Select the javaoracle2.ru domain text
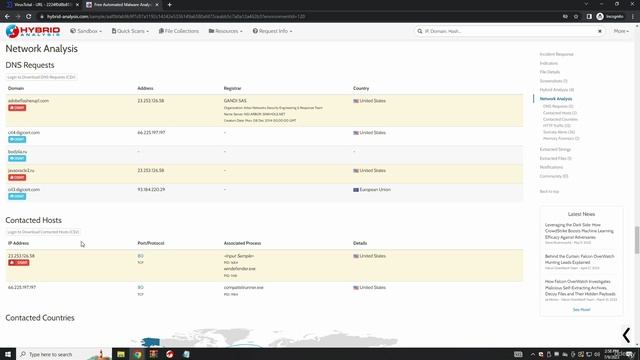Screen dimensions: 640x360 [21, 170]
